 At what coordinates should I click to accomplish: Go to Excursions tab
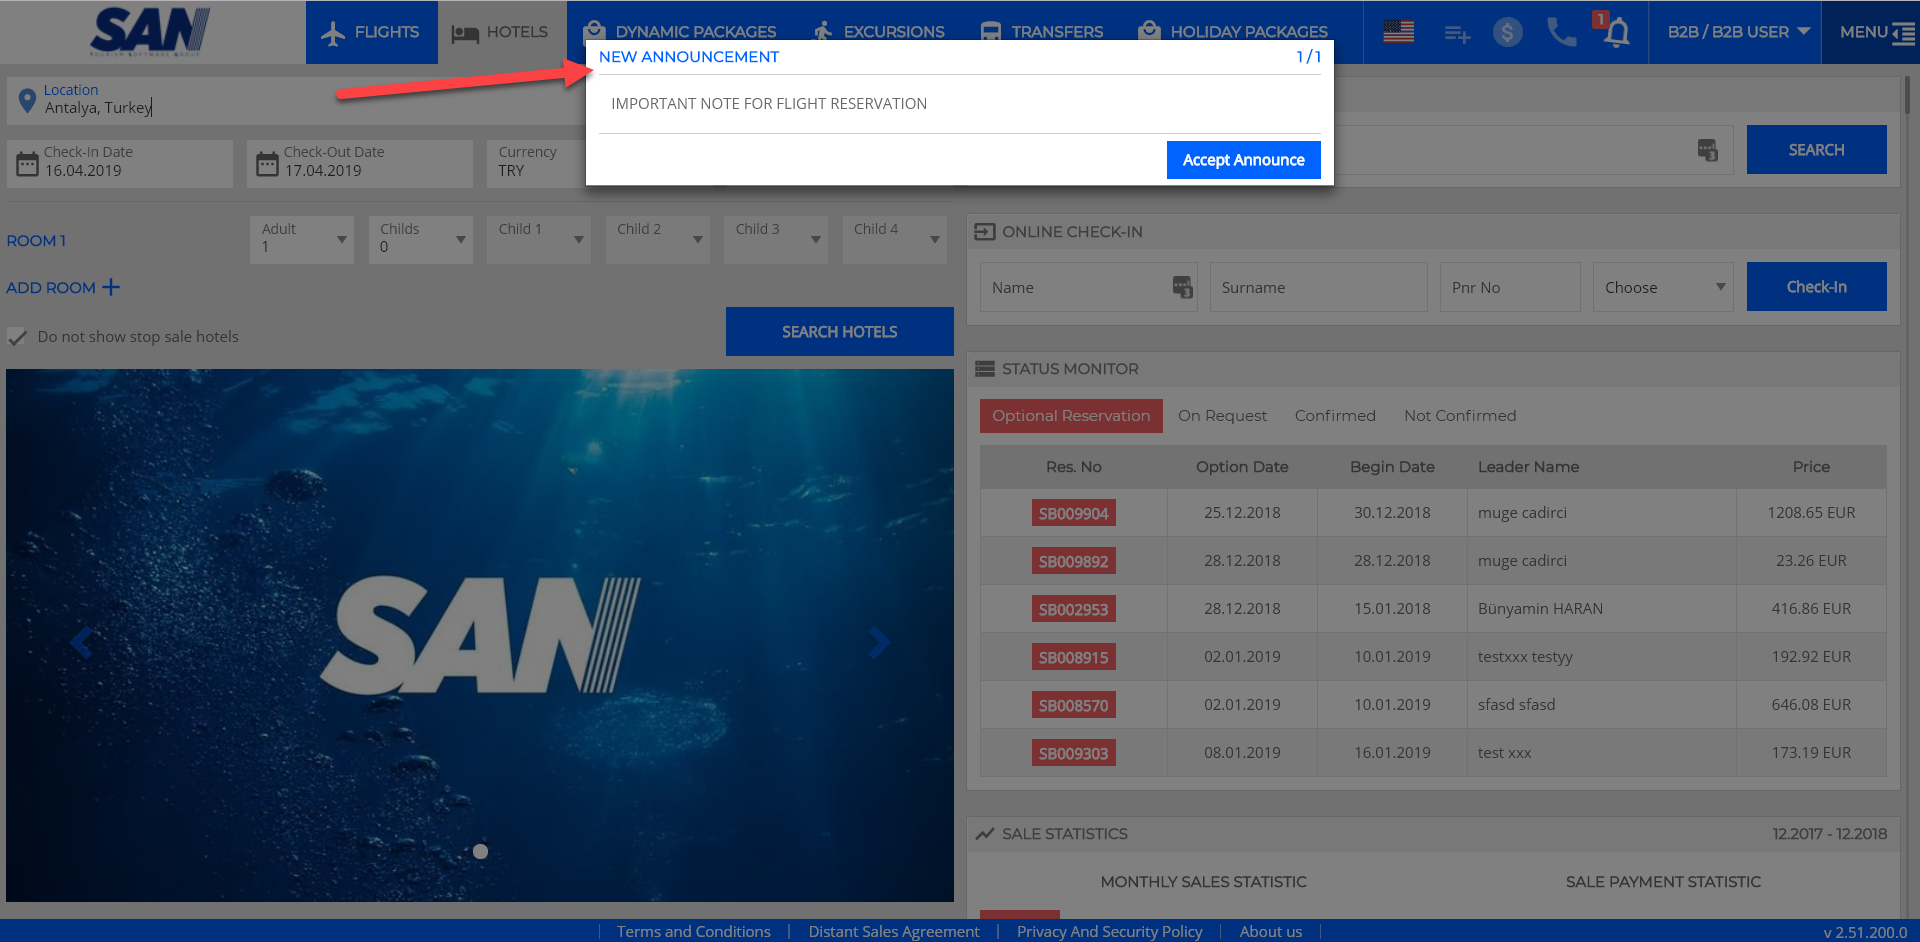tap(879, 32)
